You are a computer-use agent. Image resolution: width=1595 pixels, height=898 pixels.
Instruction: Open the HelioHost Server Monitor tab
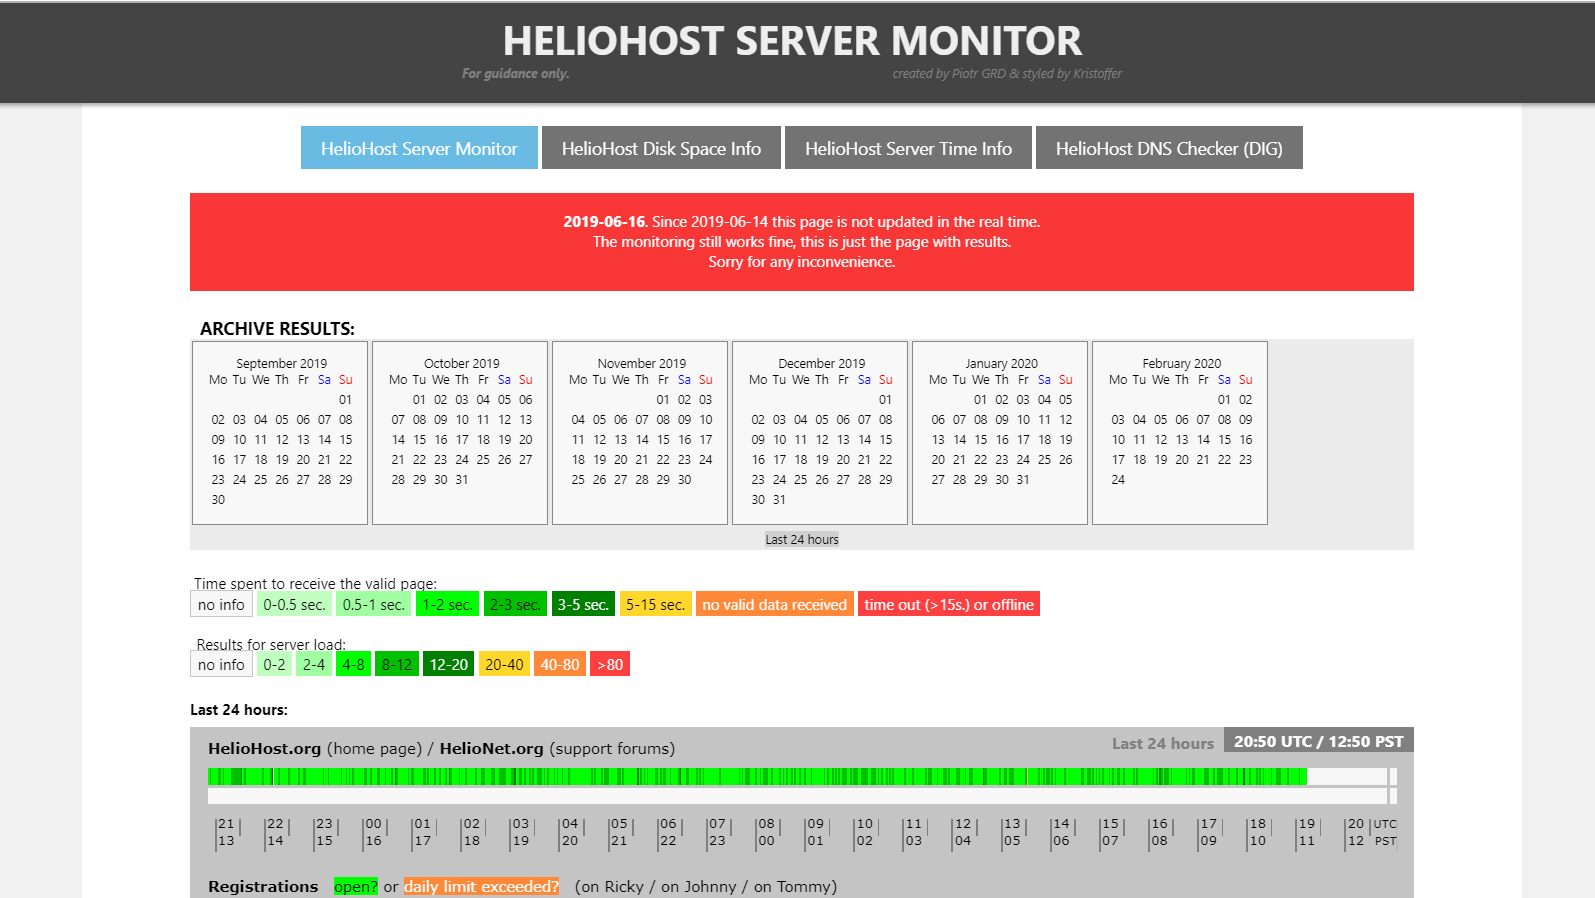click(419, 148)
